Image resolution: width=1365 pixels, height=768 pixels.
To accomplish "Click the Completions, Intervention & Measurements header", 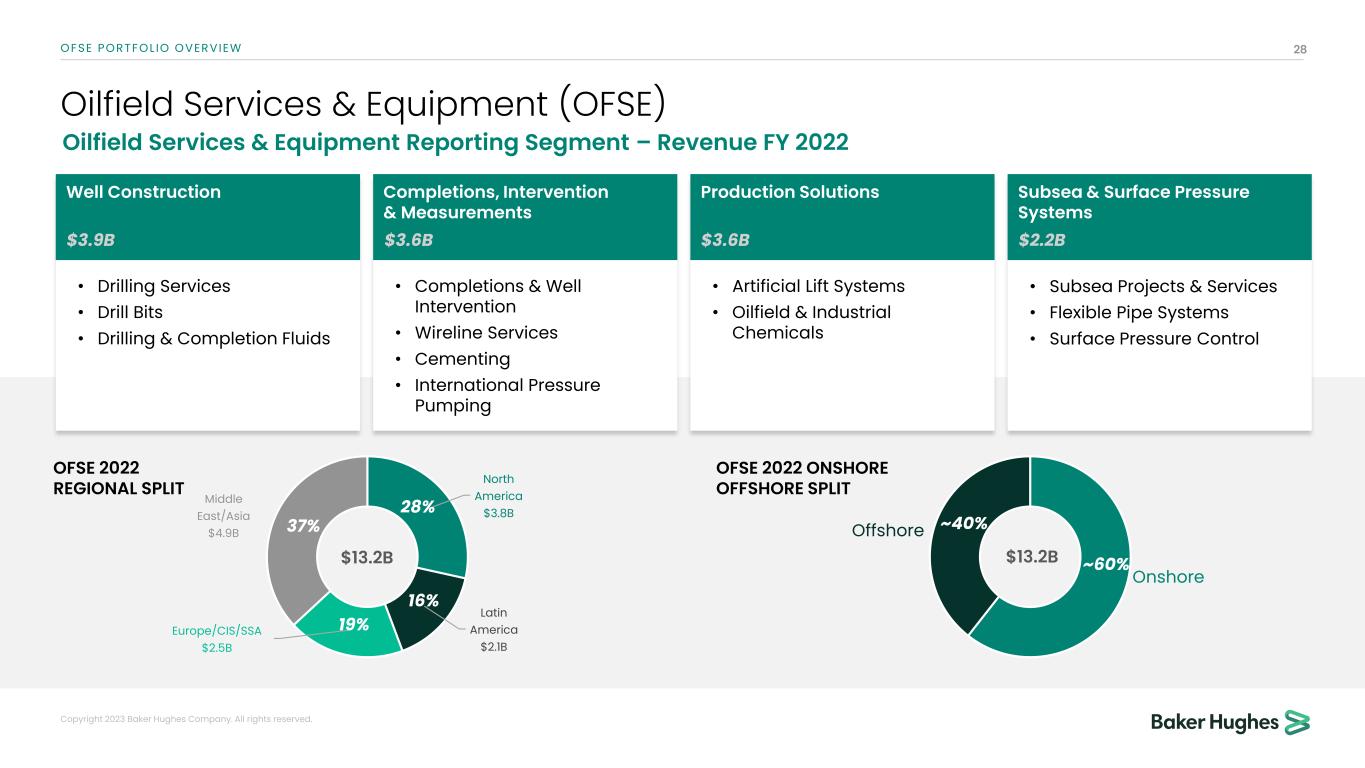I will 524,216.
